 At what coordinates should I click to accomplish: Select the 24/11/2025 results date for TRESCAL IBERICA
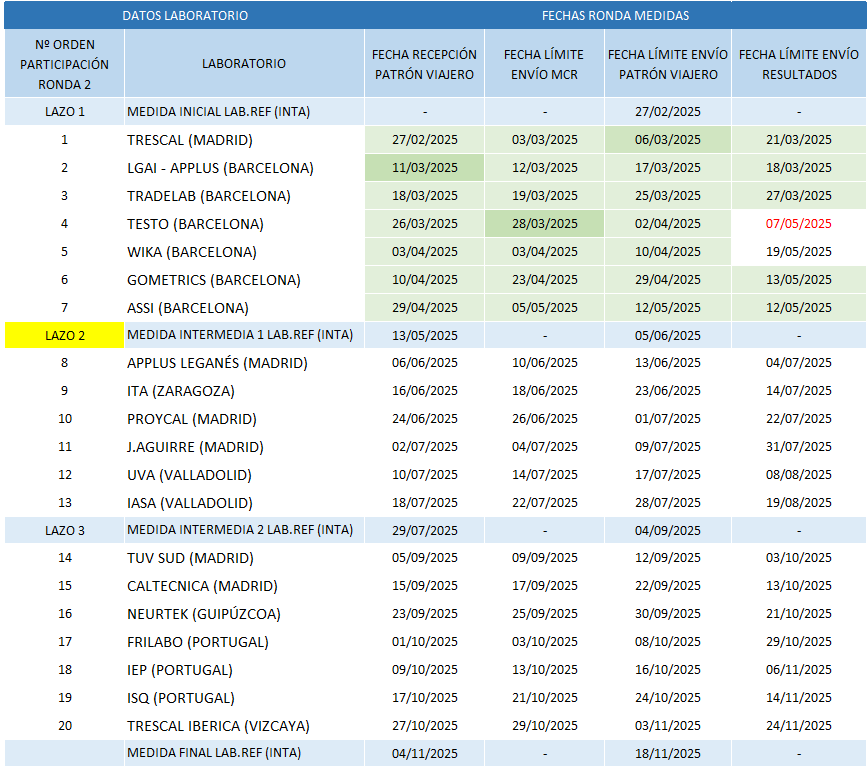798,726
